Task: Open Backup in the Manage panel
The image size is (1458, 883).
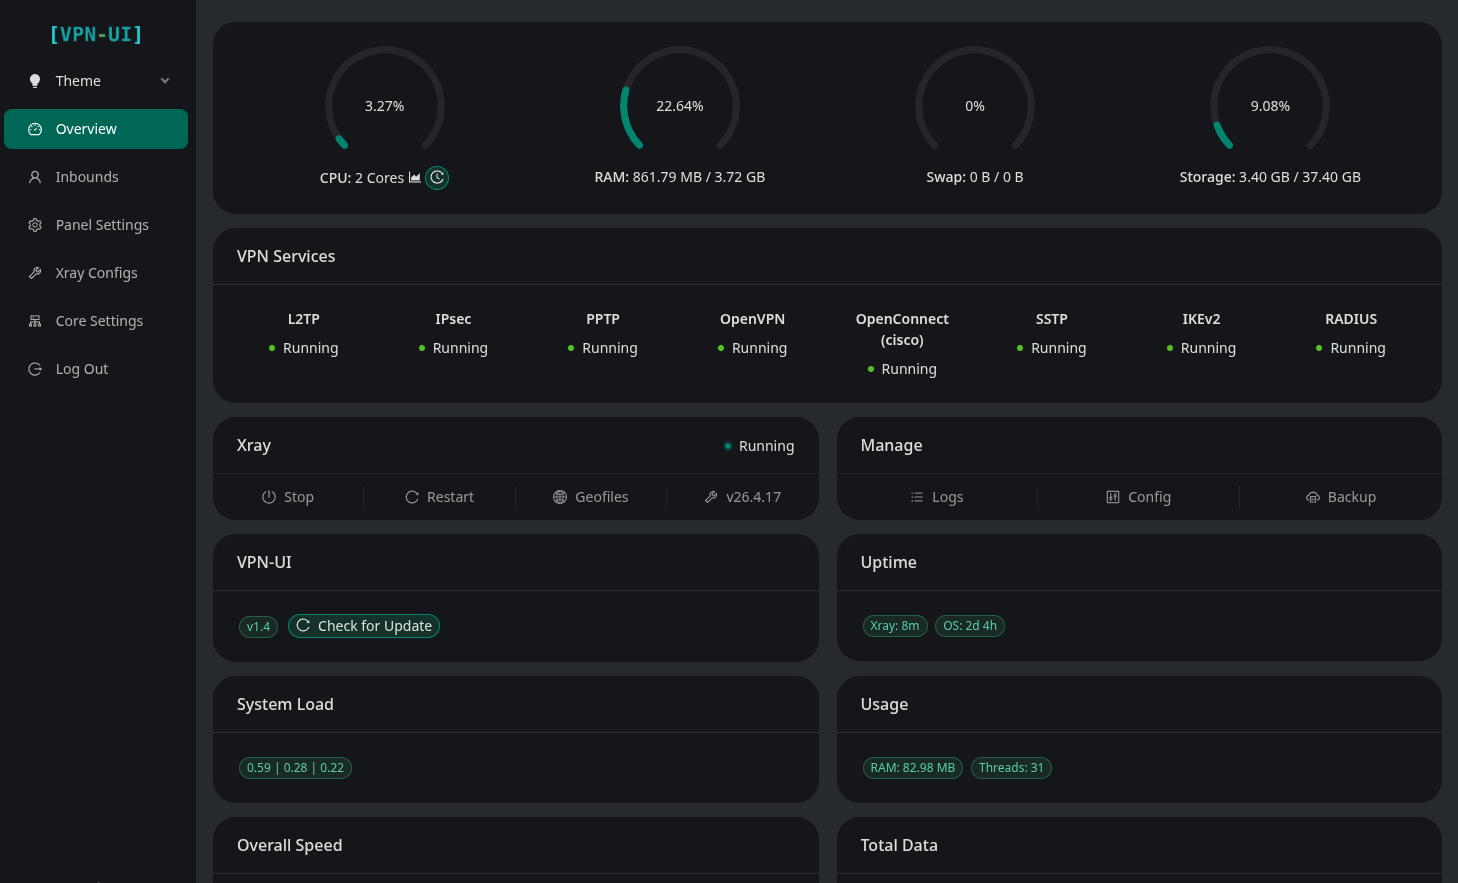Action: (1341, 497)
